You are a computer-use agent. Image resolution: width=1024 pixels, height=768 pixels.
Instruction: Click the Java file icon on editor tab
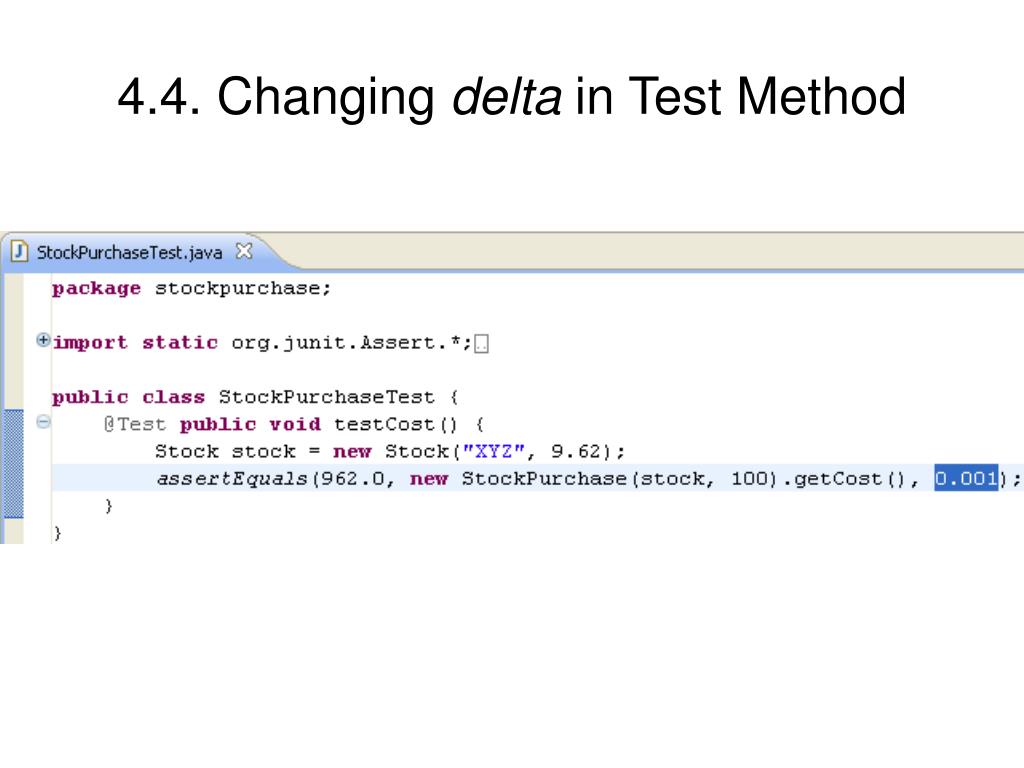pos(19,252)
